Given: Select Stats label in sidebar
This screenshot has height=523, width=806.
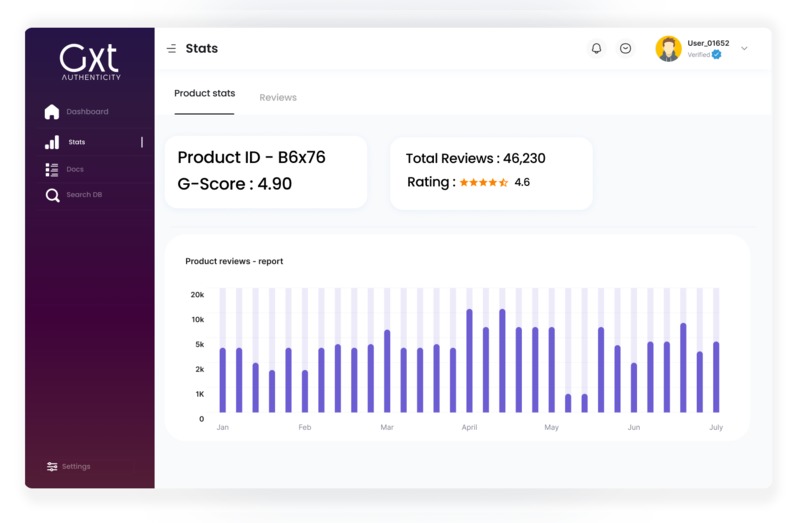Looking at the screenshot, I should [x=77, y=142].
